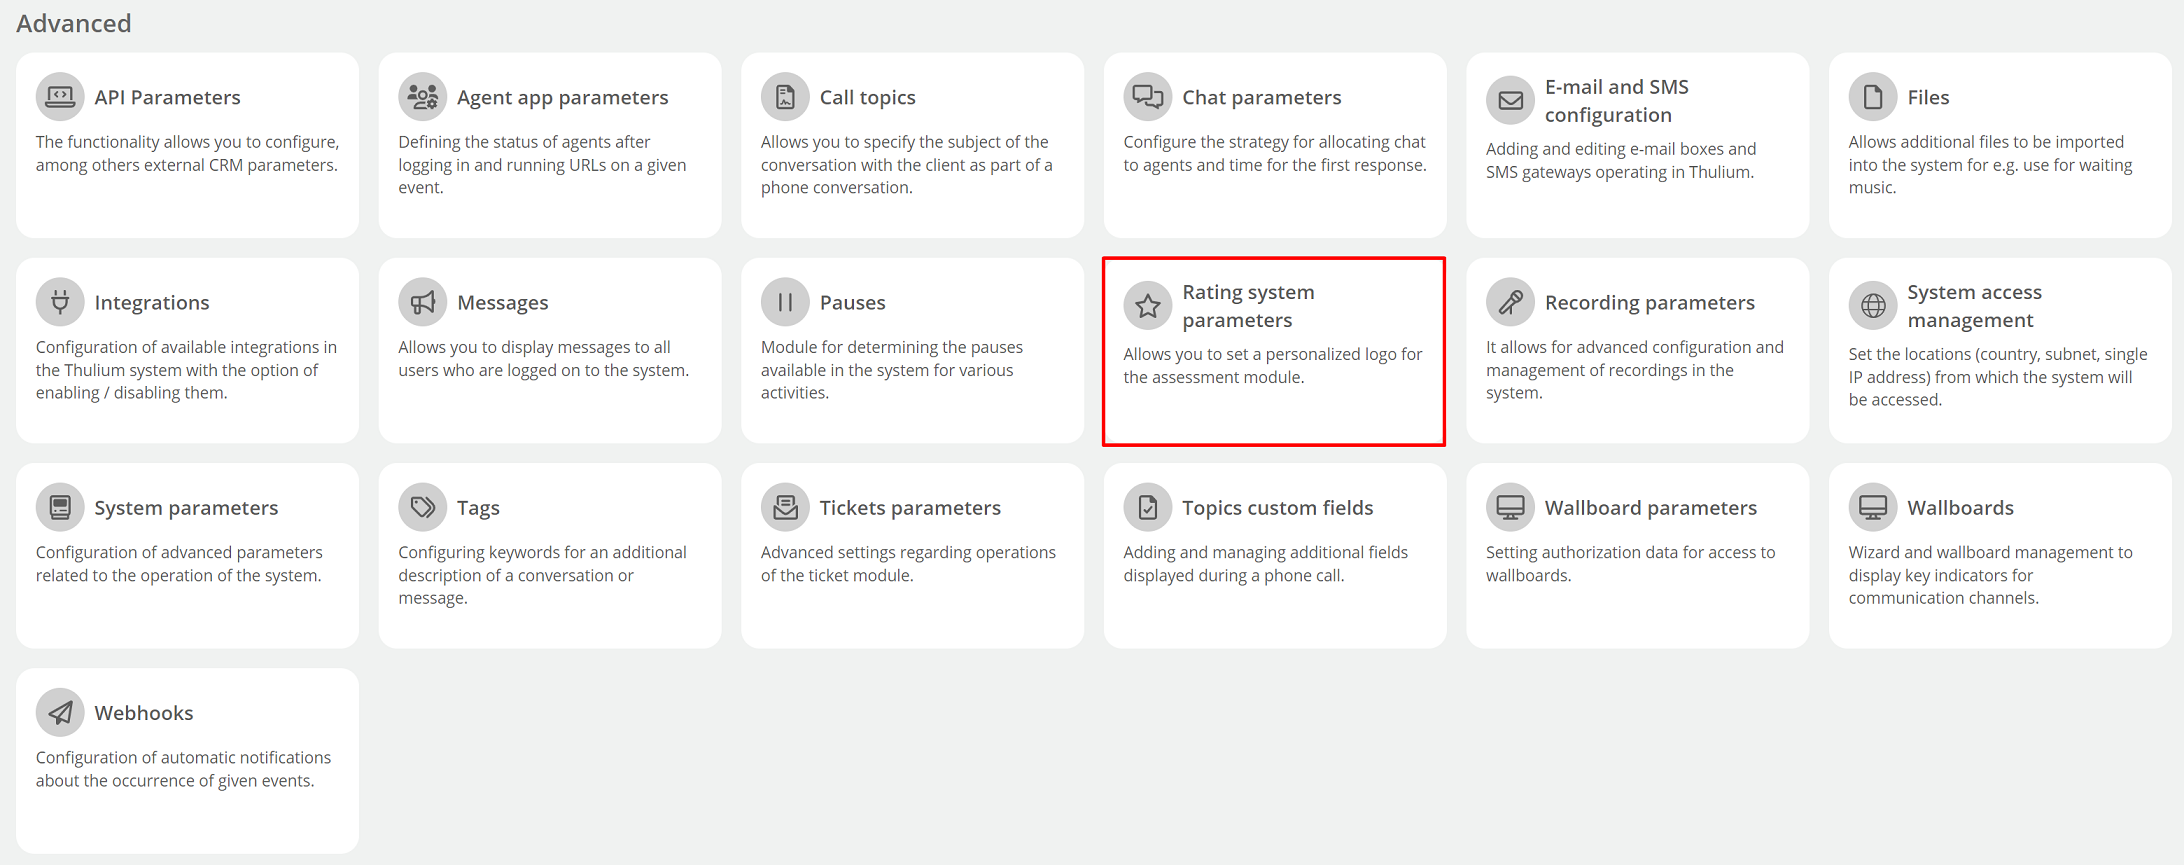Open Recording parameters heading
2184x865 pixels.
pyautogui.click(x=1649, y=302)
